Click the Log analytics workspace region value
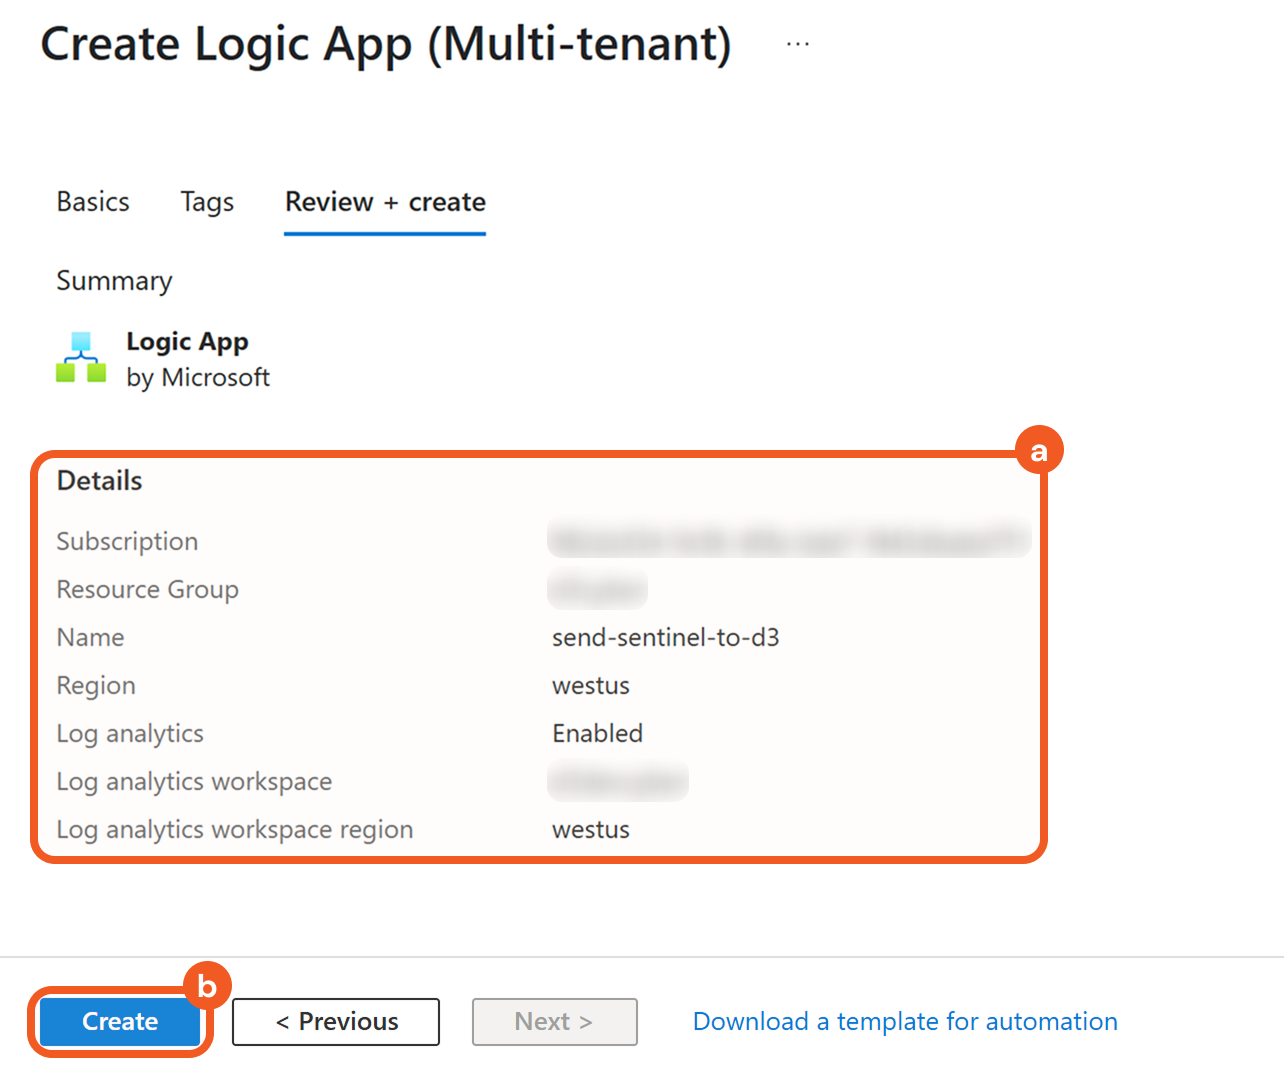This screenshot has height=1086, width=1284. tap(591, 830)
